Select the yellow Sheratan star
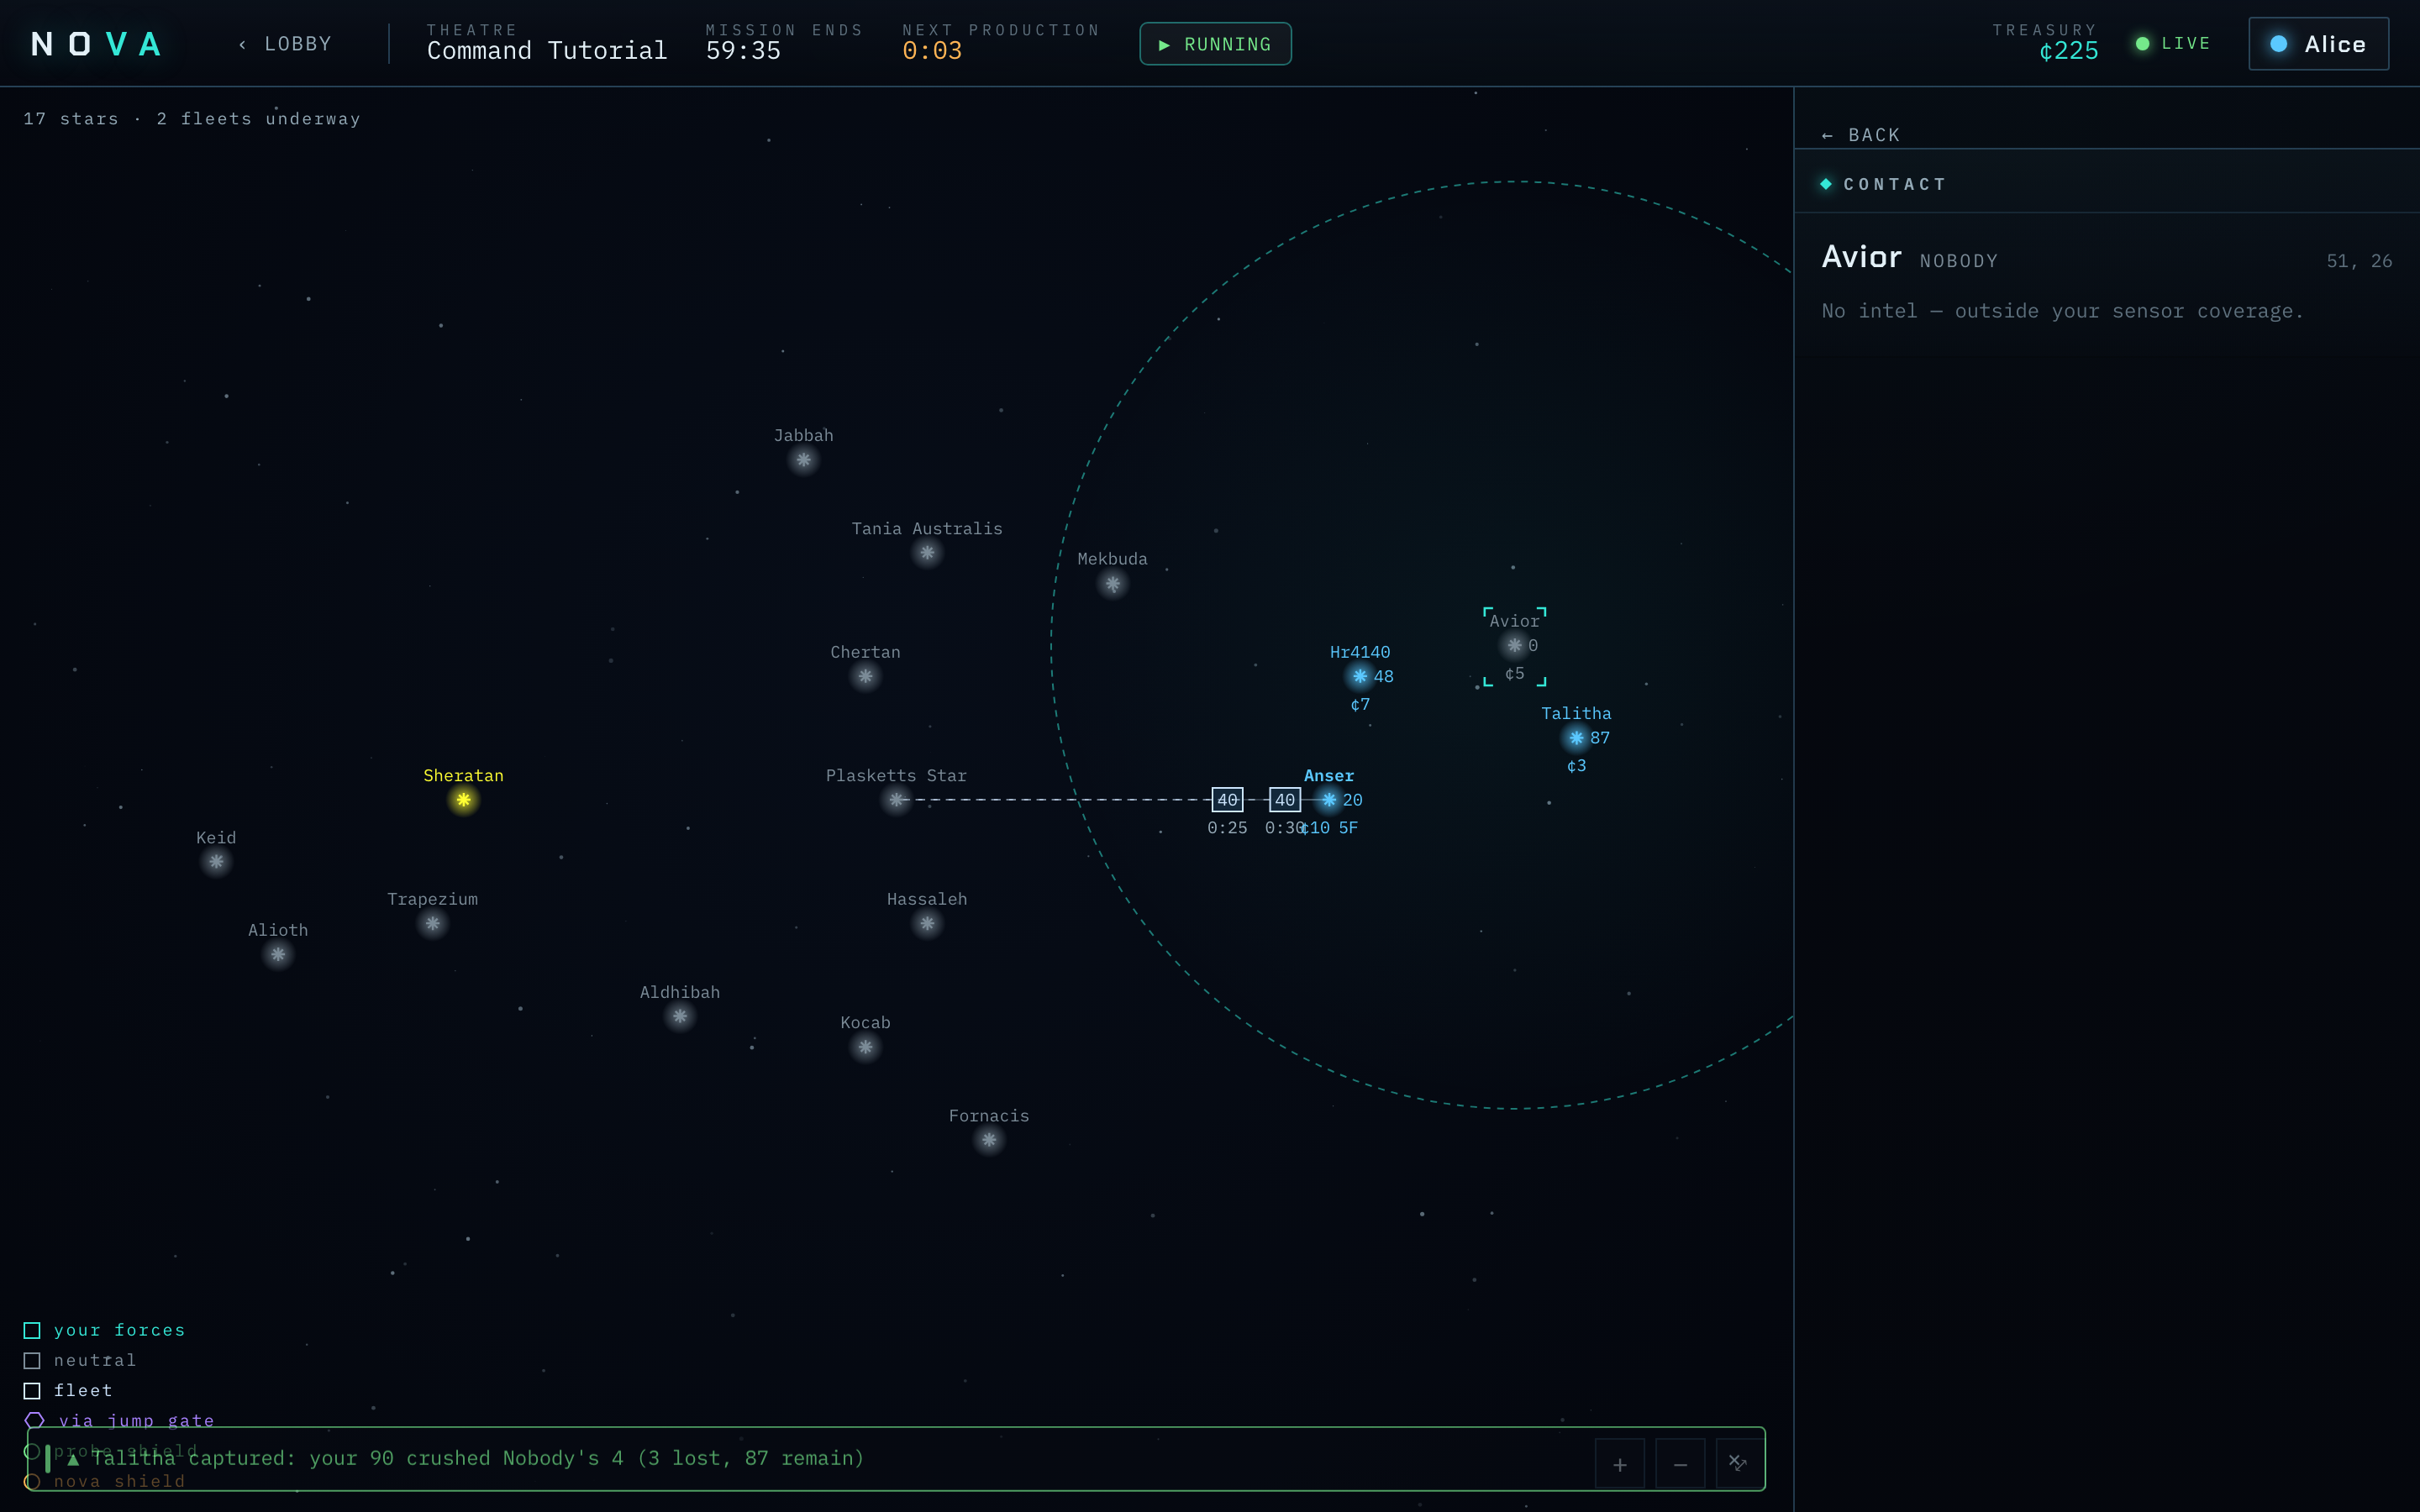The image size is (2420, 1512). pyautogui.click(x=463, y=799)
